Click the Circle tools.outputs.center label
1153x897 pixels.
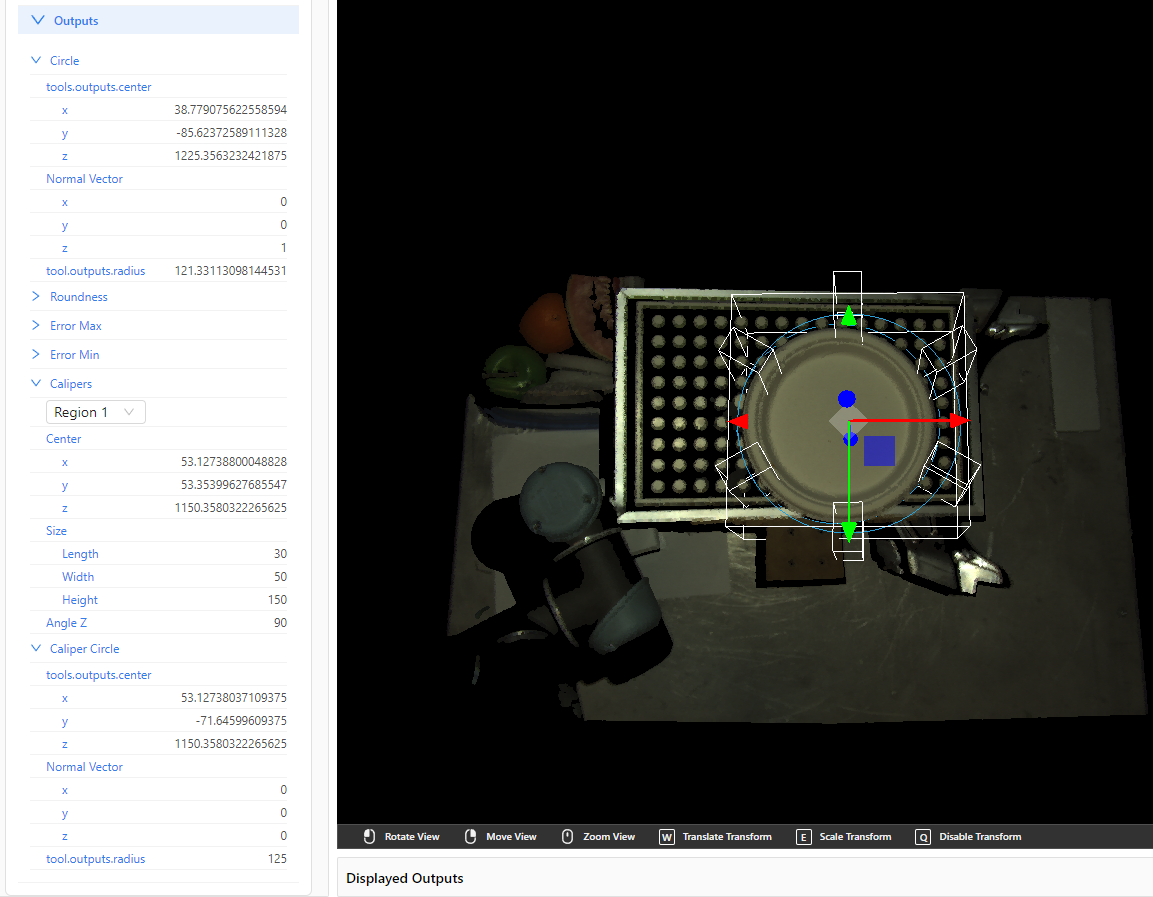(x=99, y=87)
